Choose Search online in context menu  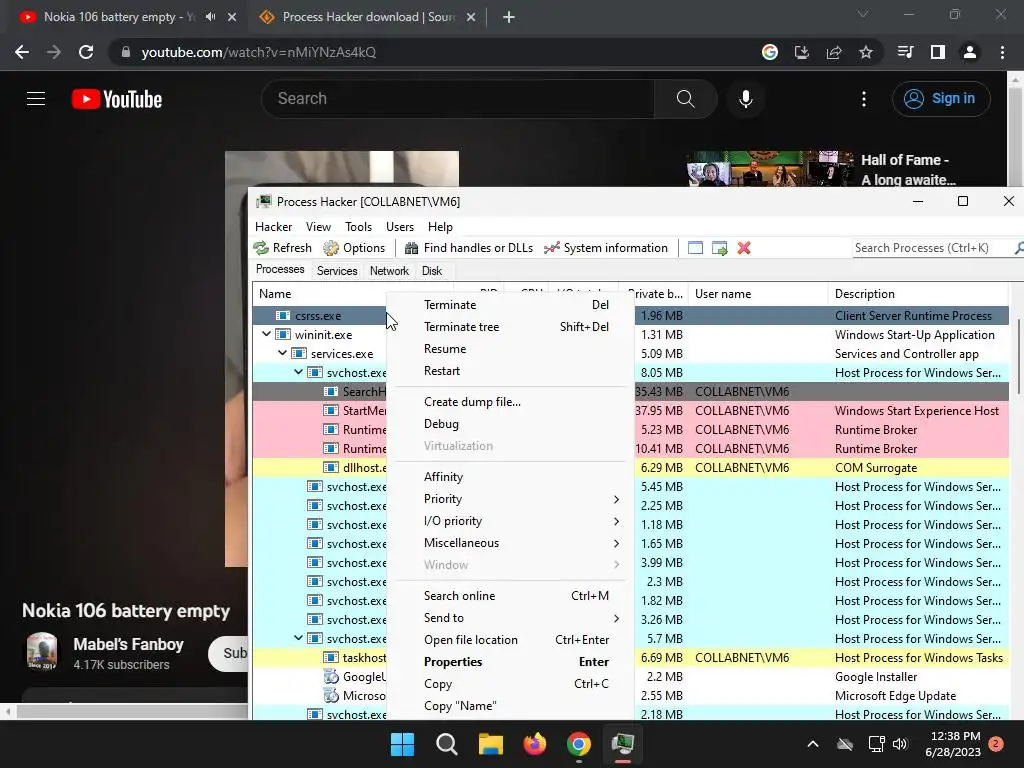[x=511, y=596]
